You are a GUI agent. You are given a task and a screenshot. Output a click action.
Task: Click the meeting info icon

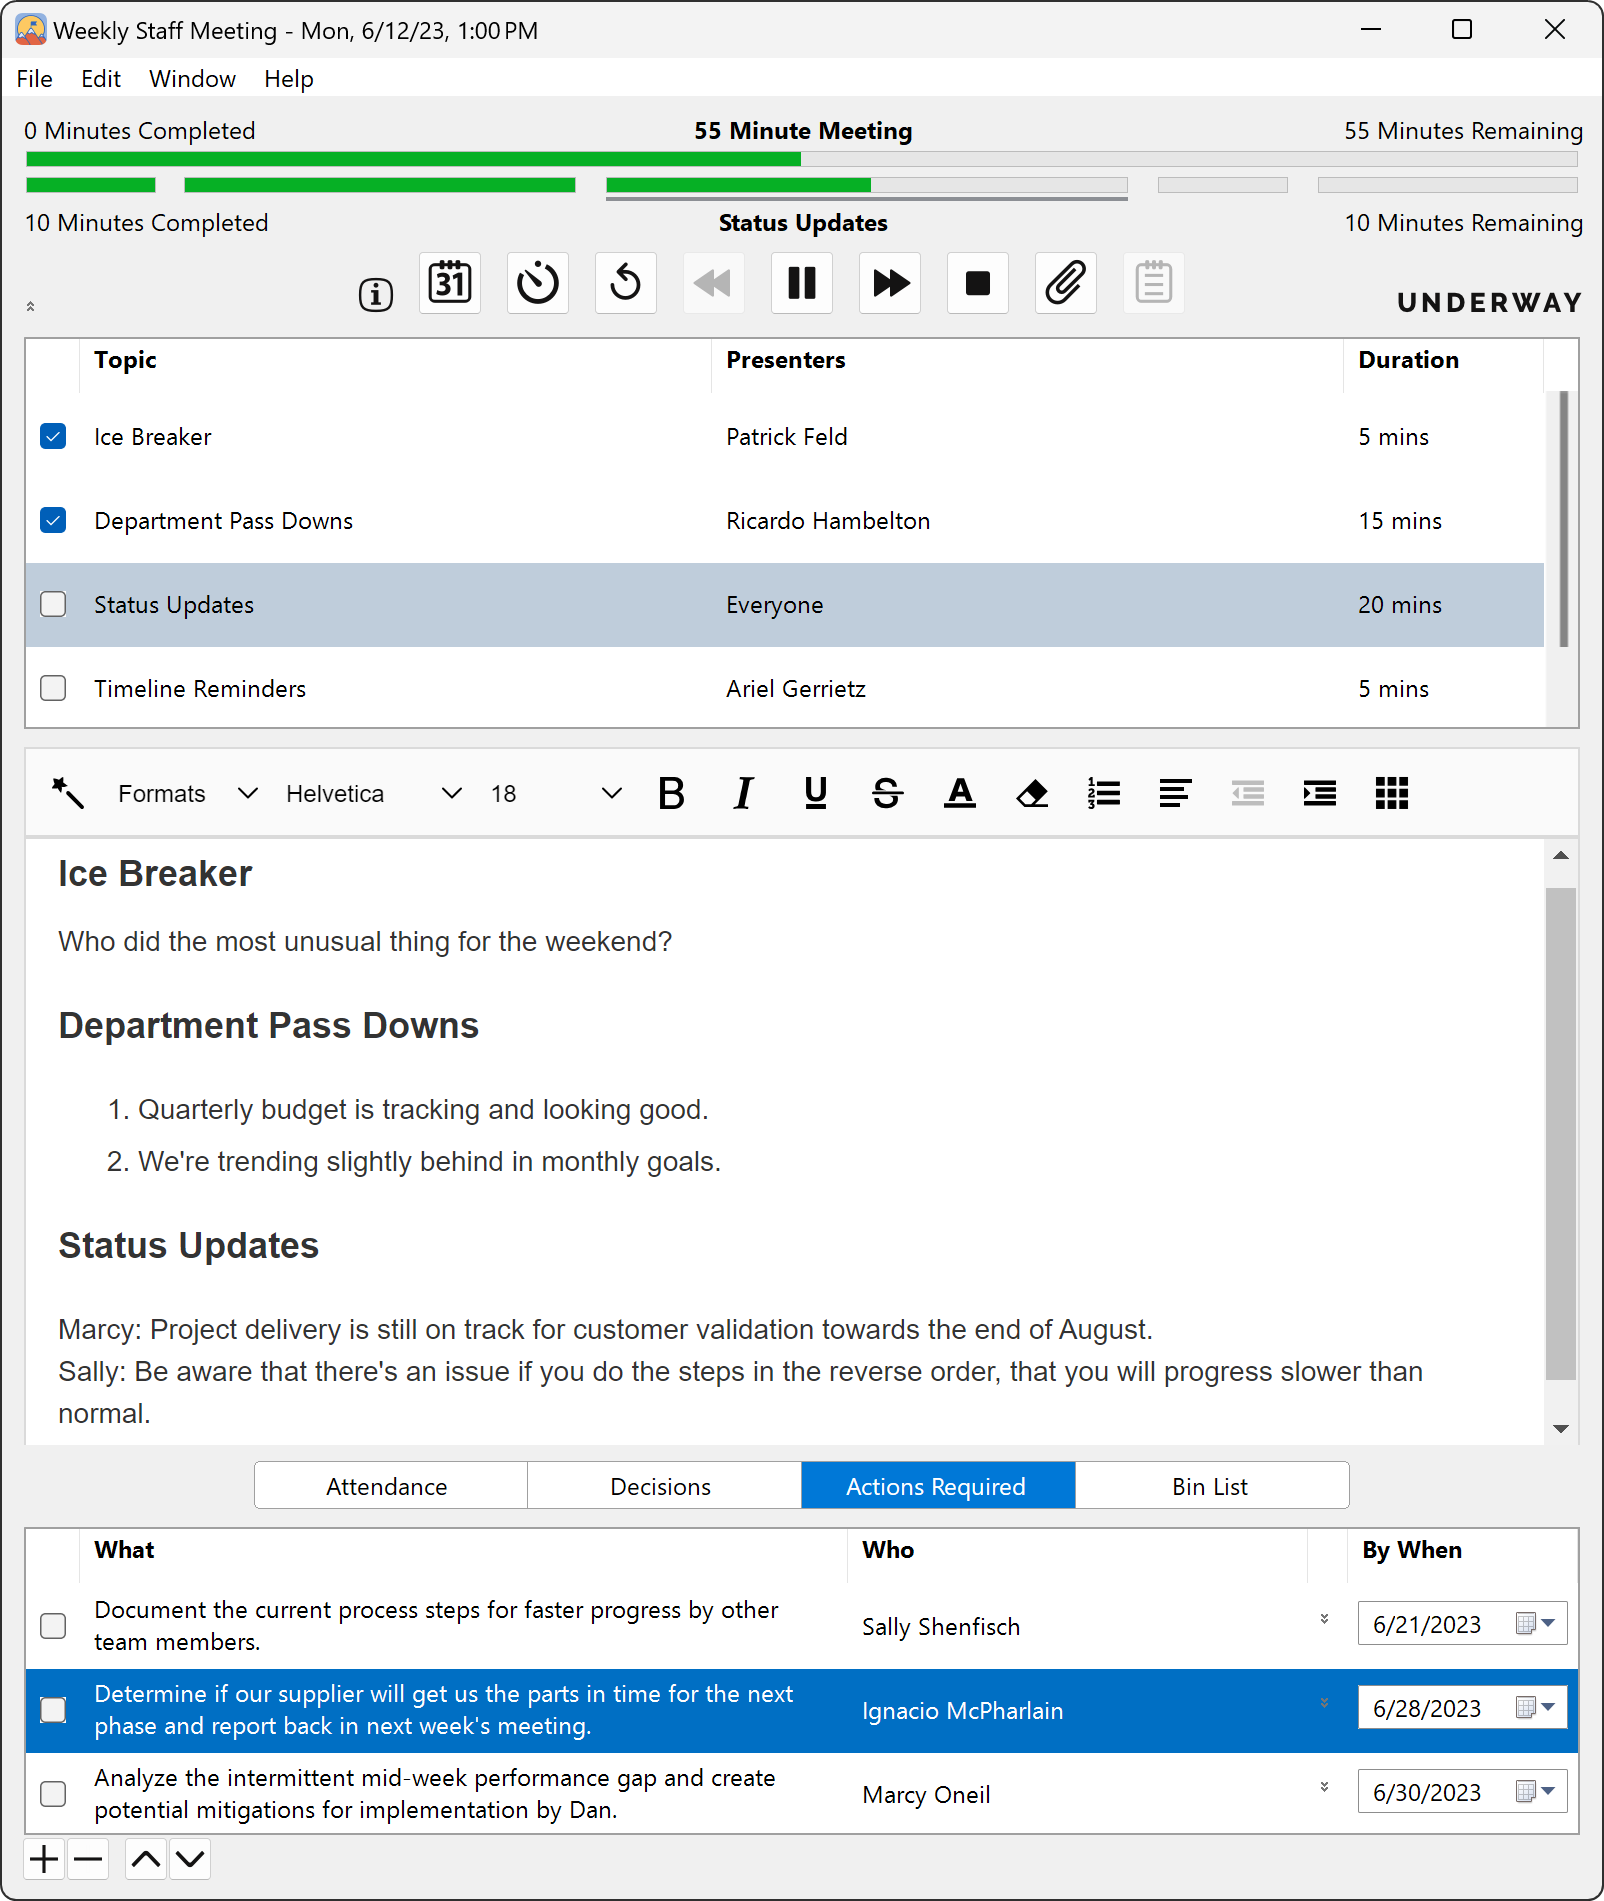[375, 295]
